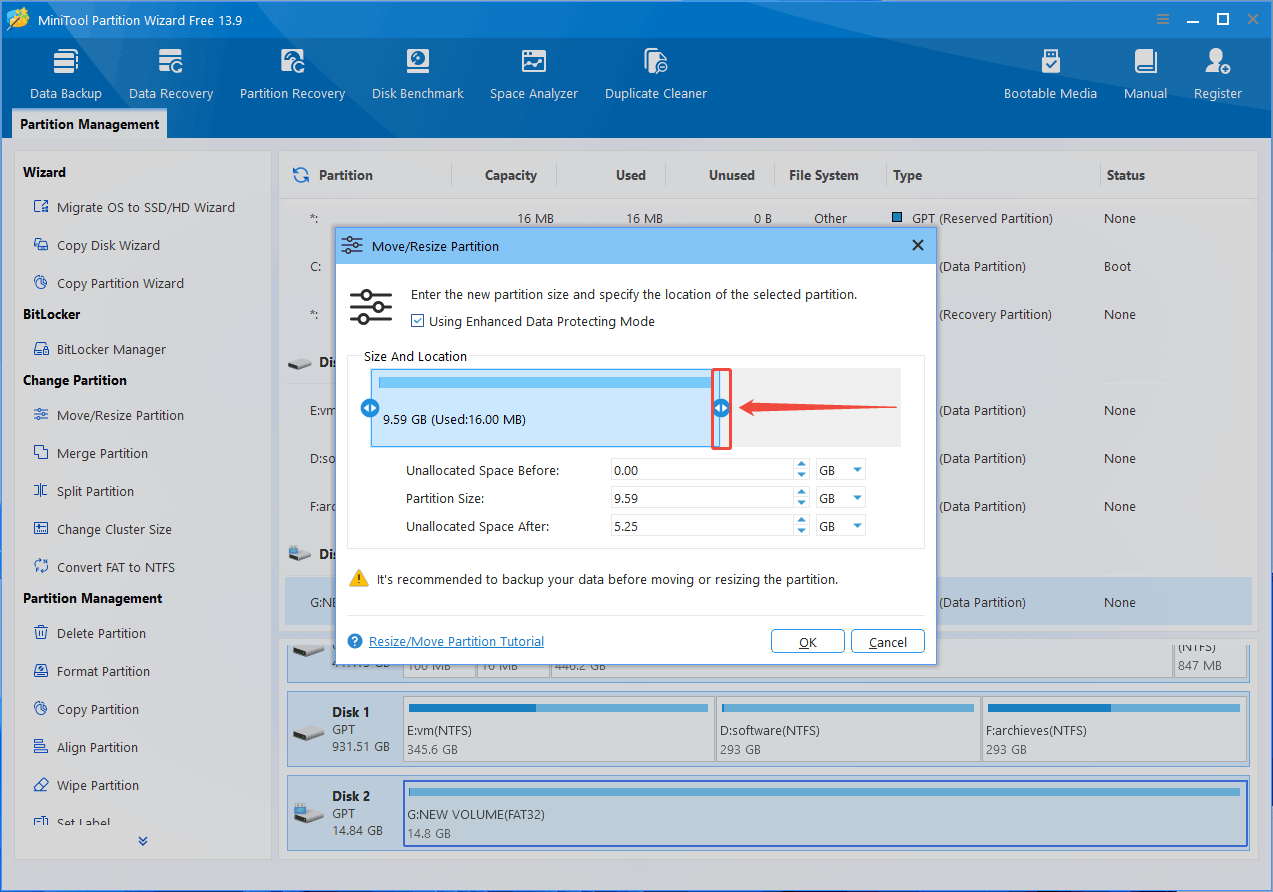Cancel the Move/Resize Partition dialog
Screen dimensions: 1273x892
pyautogui.click(x=888, y=642)
